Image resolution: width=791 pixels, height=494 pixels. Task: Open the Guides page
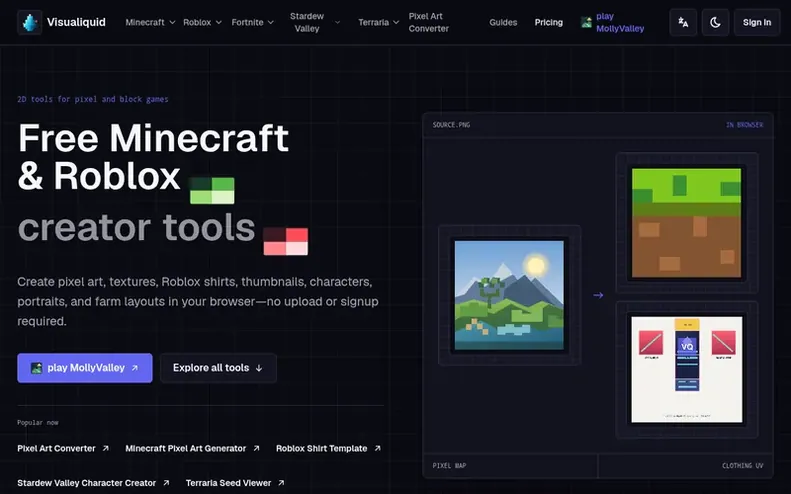(503, 22)
